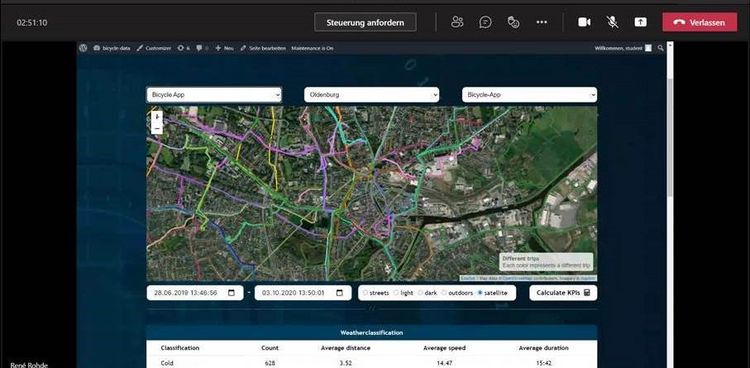Screen dimensions: 750x368
Task: Expand the Bicycle App dropdown
Action: coord(214,95)
